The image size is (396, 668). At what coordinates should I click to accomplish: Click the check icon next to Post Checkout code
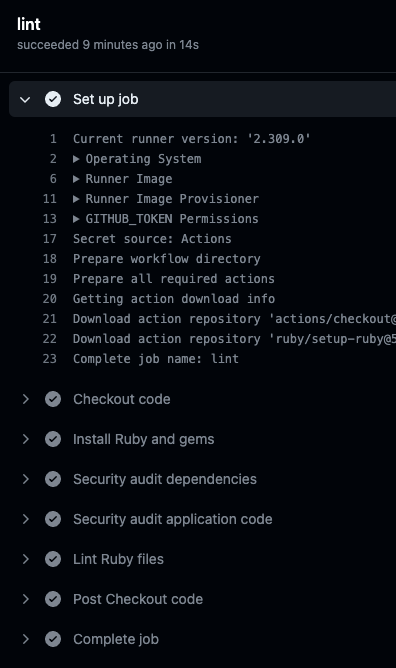tap(53, 599)
